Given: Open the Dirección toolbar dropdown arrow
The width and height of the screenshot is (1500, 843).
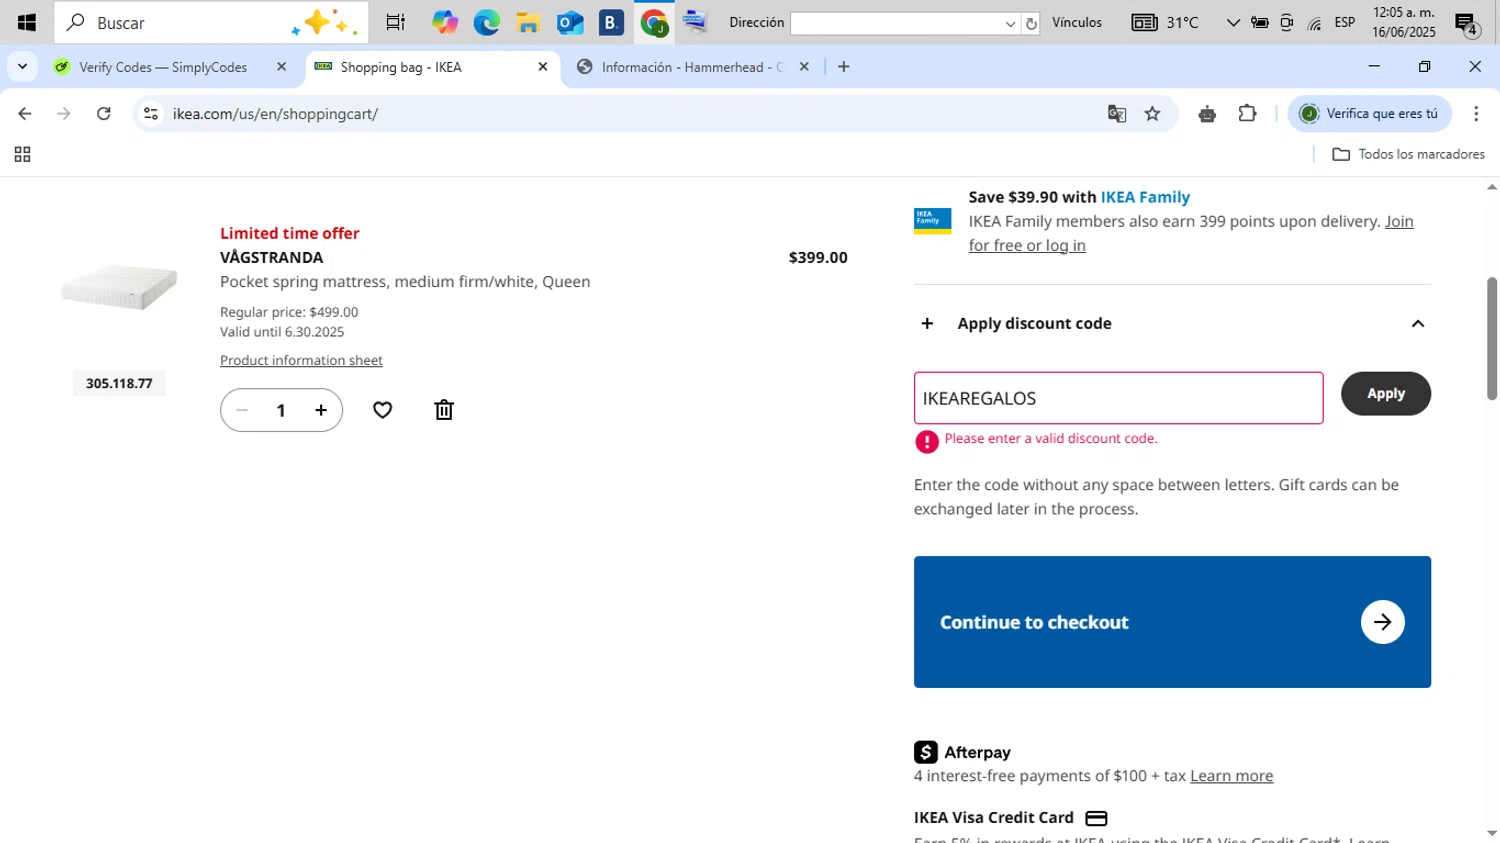Looking at the screenshot, I should point(1010,23).
